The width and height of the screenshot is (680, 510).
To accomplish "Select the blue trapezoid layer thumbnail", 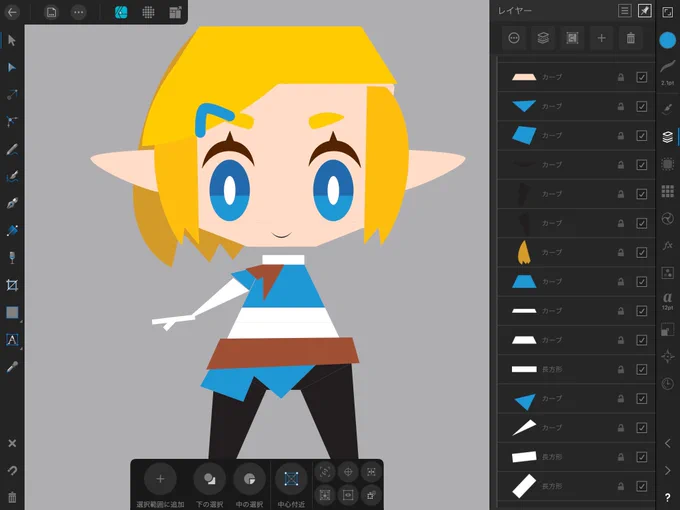I will pyautogui.click(x=524, y=282).
